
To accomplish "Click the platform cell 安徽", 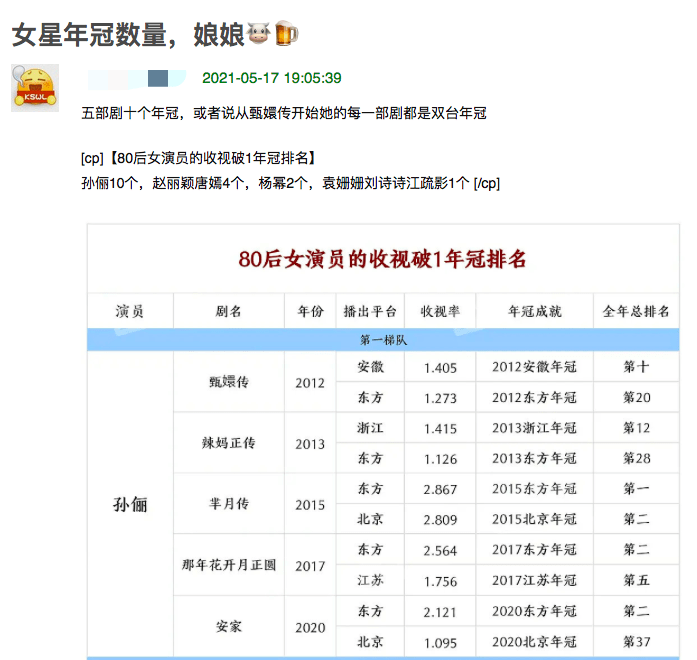I will 370,367.
